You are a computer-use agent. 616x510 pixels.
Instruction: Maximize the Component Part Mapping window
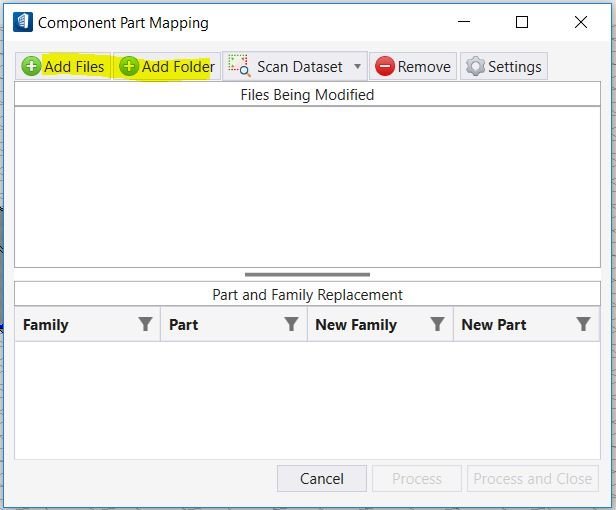click(x=522, y=22)
